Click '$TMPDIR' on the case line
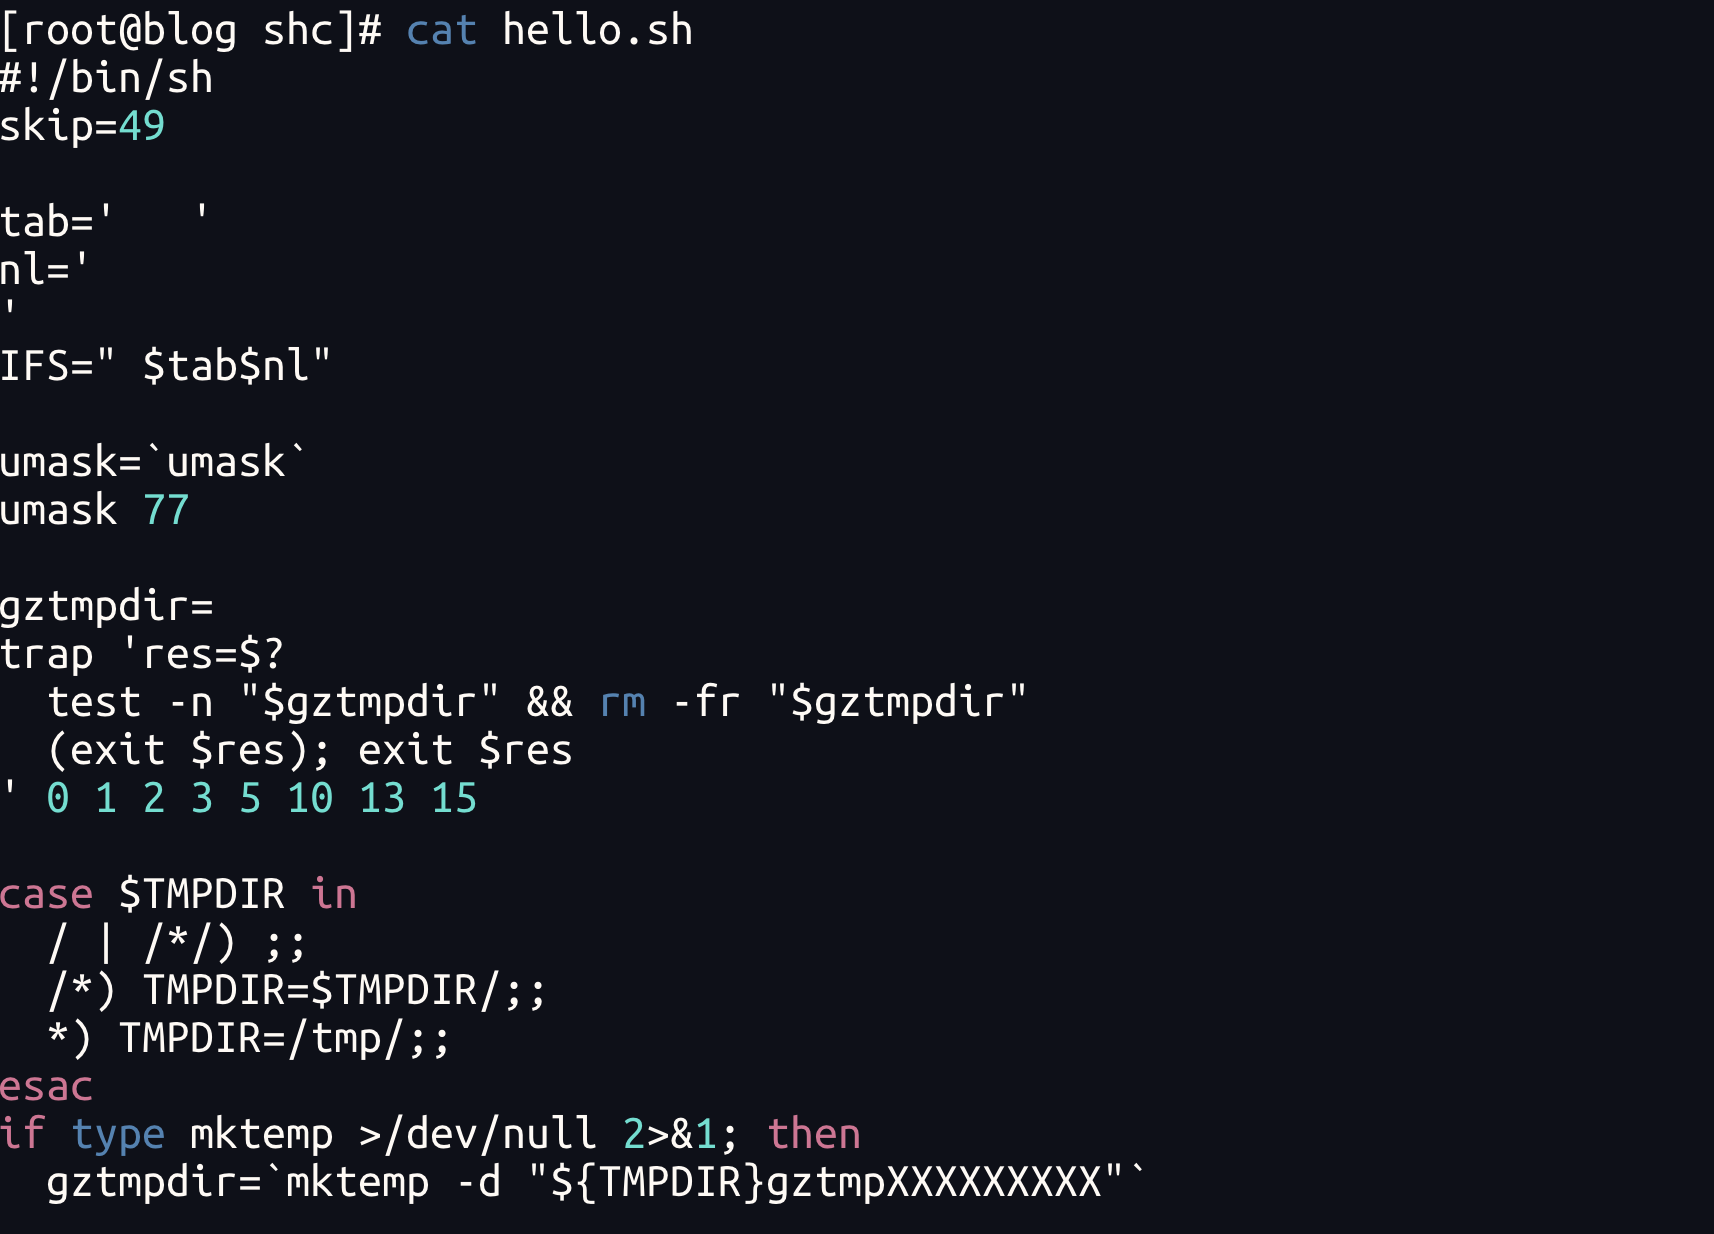The width and height of the screenshot is (1714, 1234). (202, 895)
